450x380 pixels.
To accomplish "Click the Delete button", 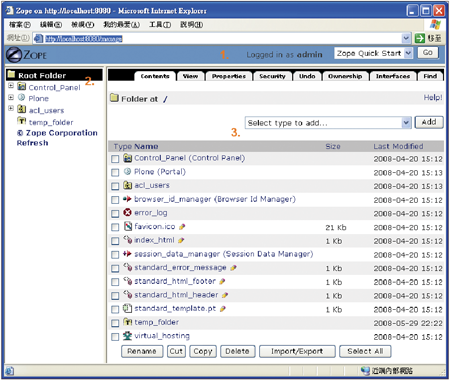I will pyautogui.click(x=237, y=351).
